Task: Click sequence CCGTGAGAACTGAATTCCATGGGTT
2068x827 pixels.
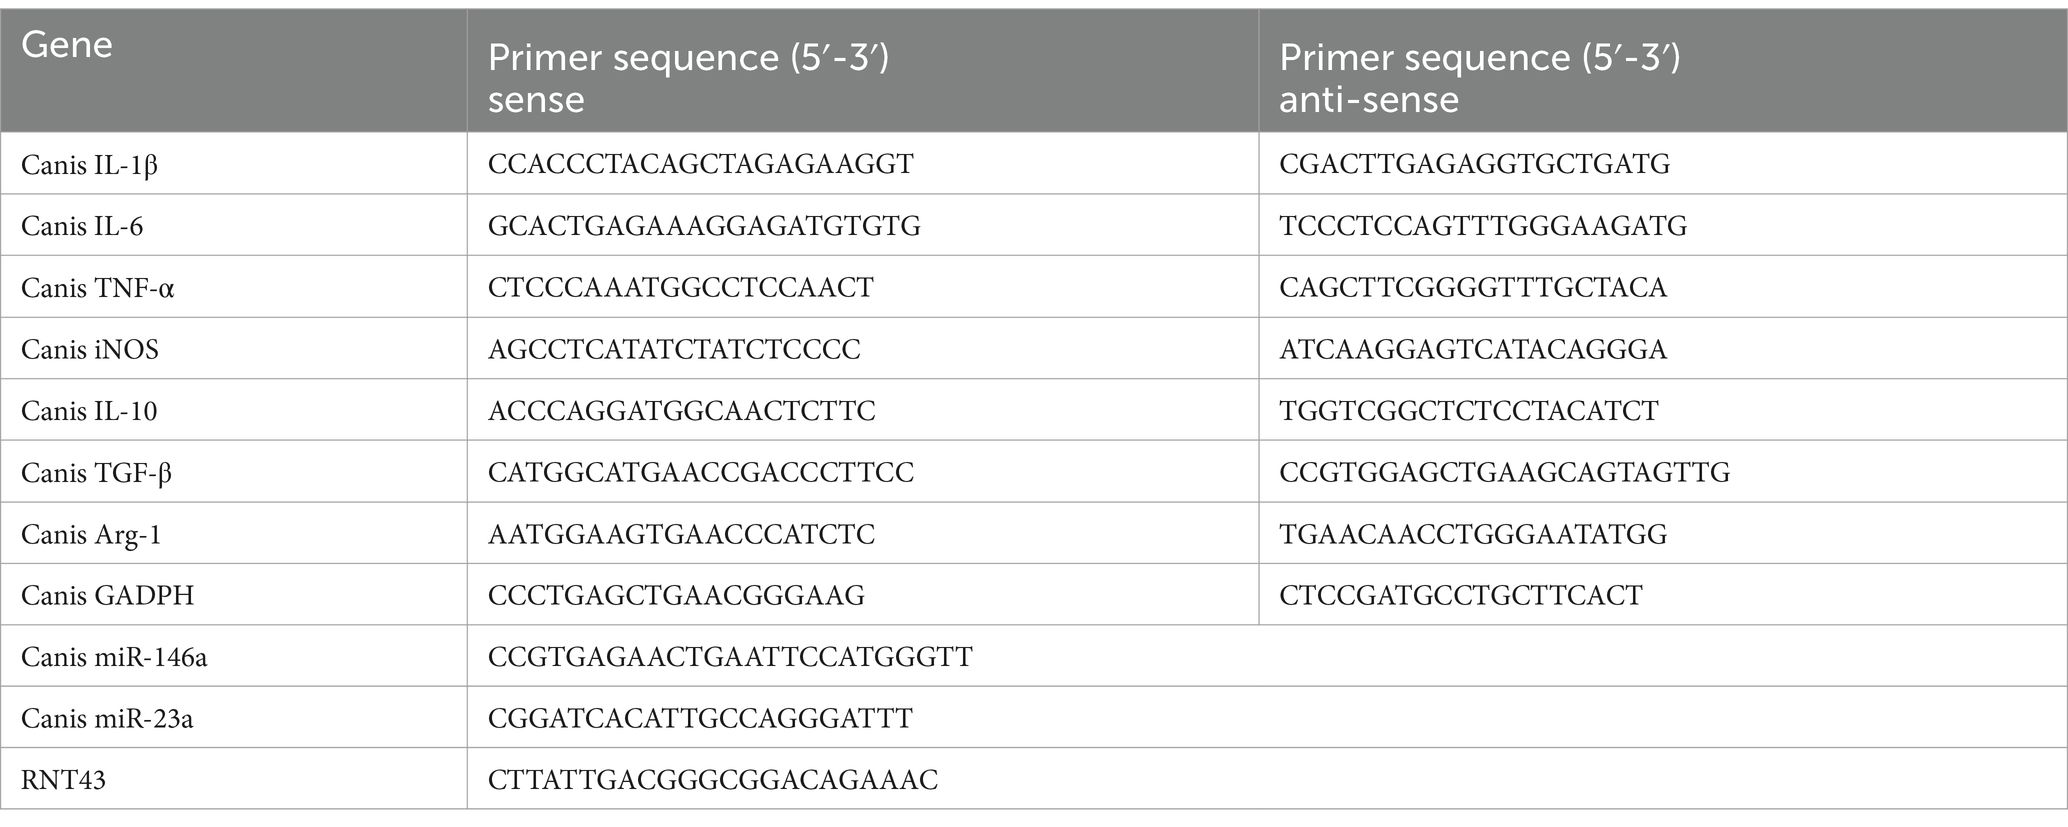Action: click(x=730, y=658)
